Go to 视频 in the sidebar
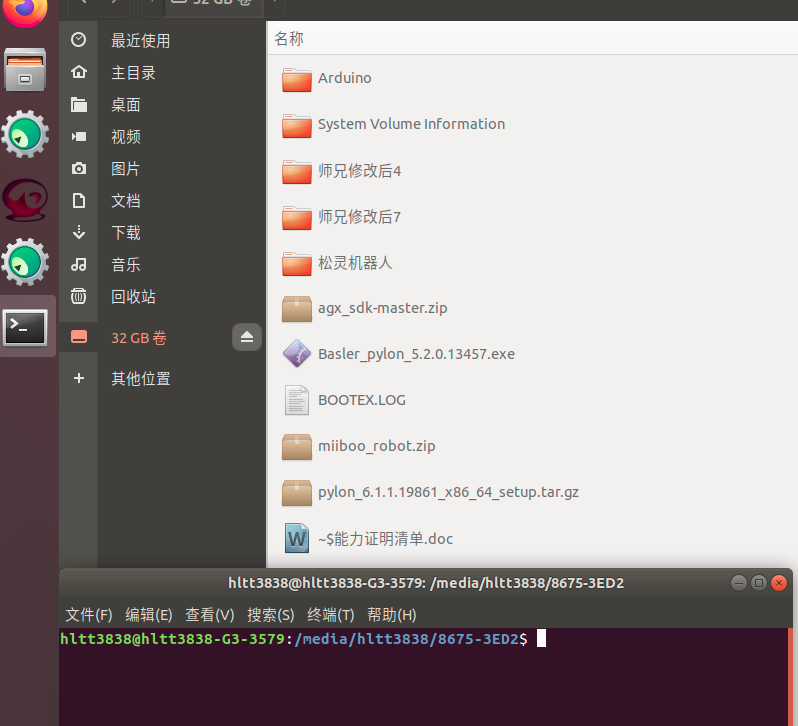This screenshot has height=726, width=798. 126,136
